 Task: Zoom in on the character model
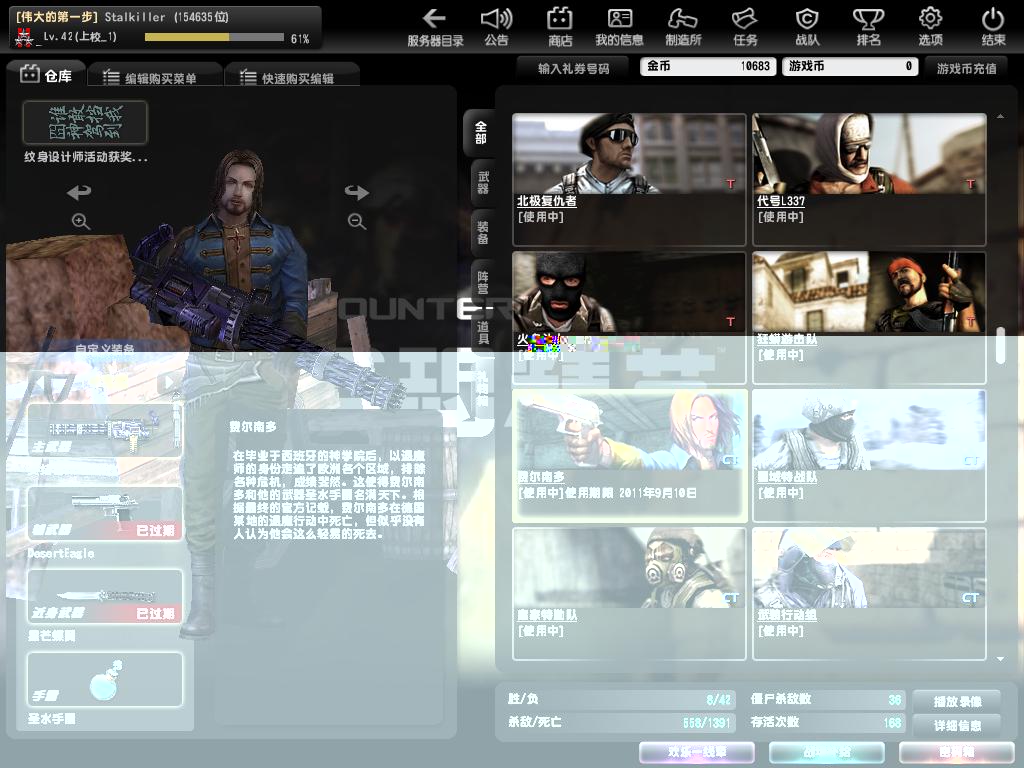point(81,222)
